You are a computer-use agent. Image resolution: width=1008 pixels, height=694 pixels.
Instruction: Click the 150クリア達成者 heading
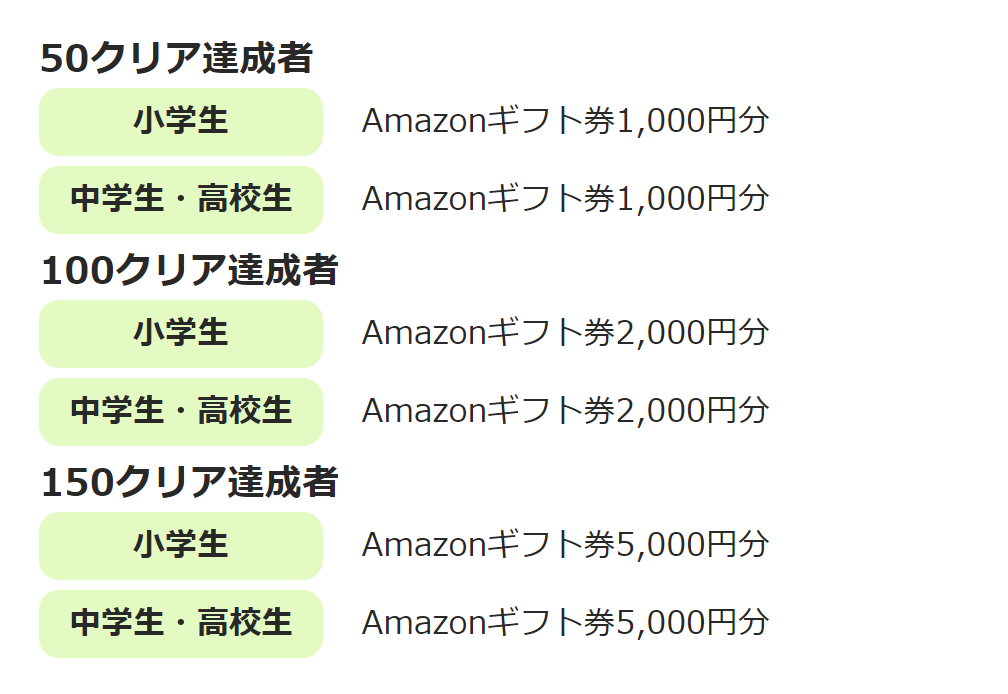click(x=190, y=482)
